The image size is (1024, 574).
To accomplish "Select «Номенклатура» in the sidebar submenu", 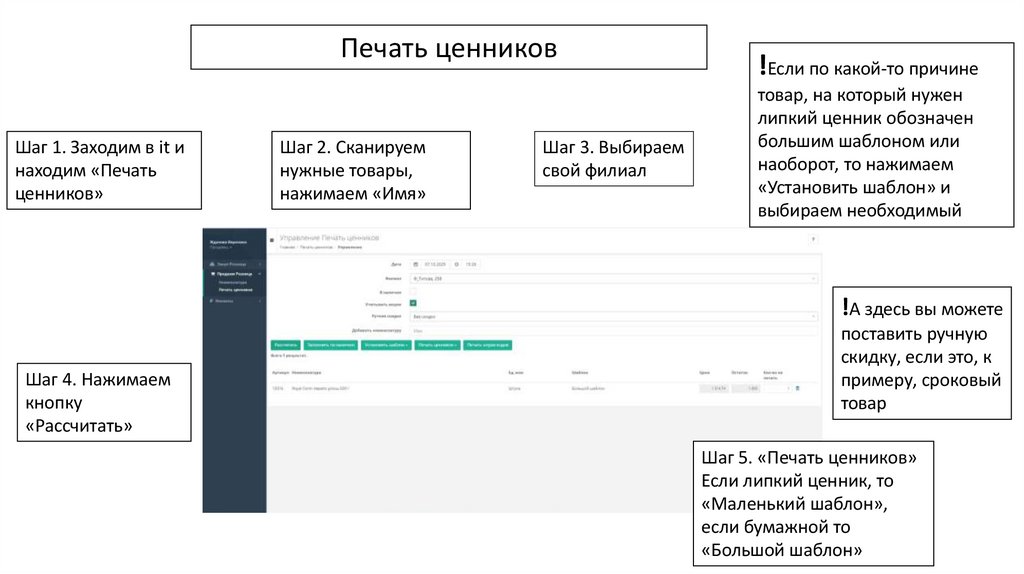I will [232, 282].
